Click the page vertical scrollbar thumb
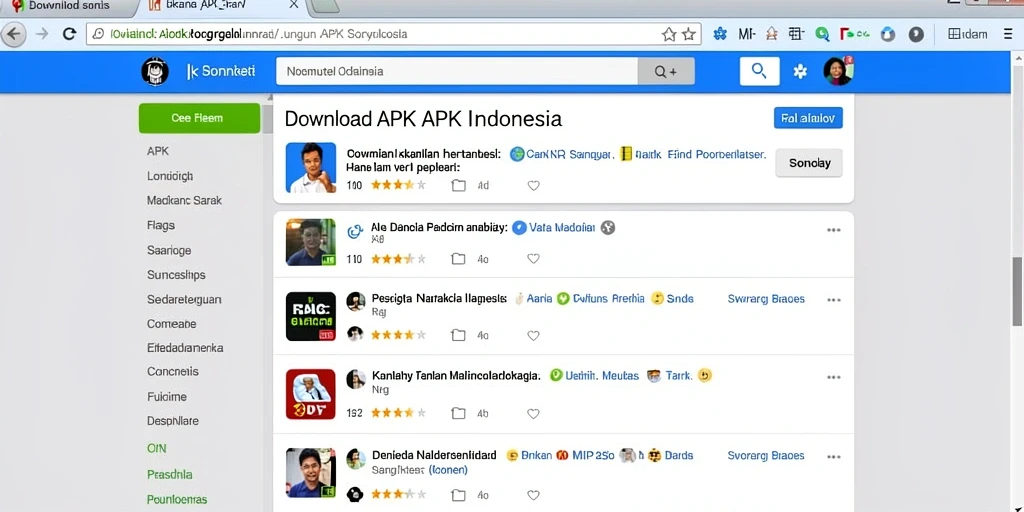This screenshot has height=512, width=1024. 1017,291
